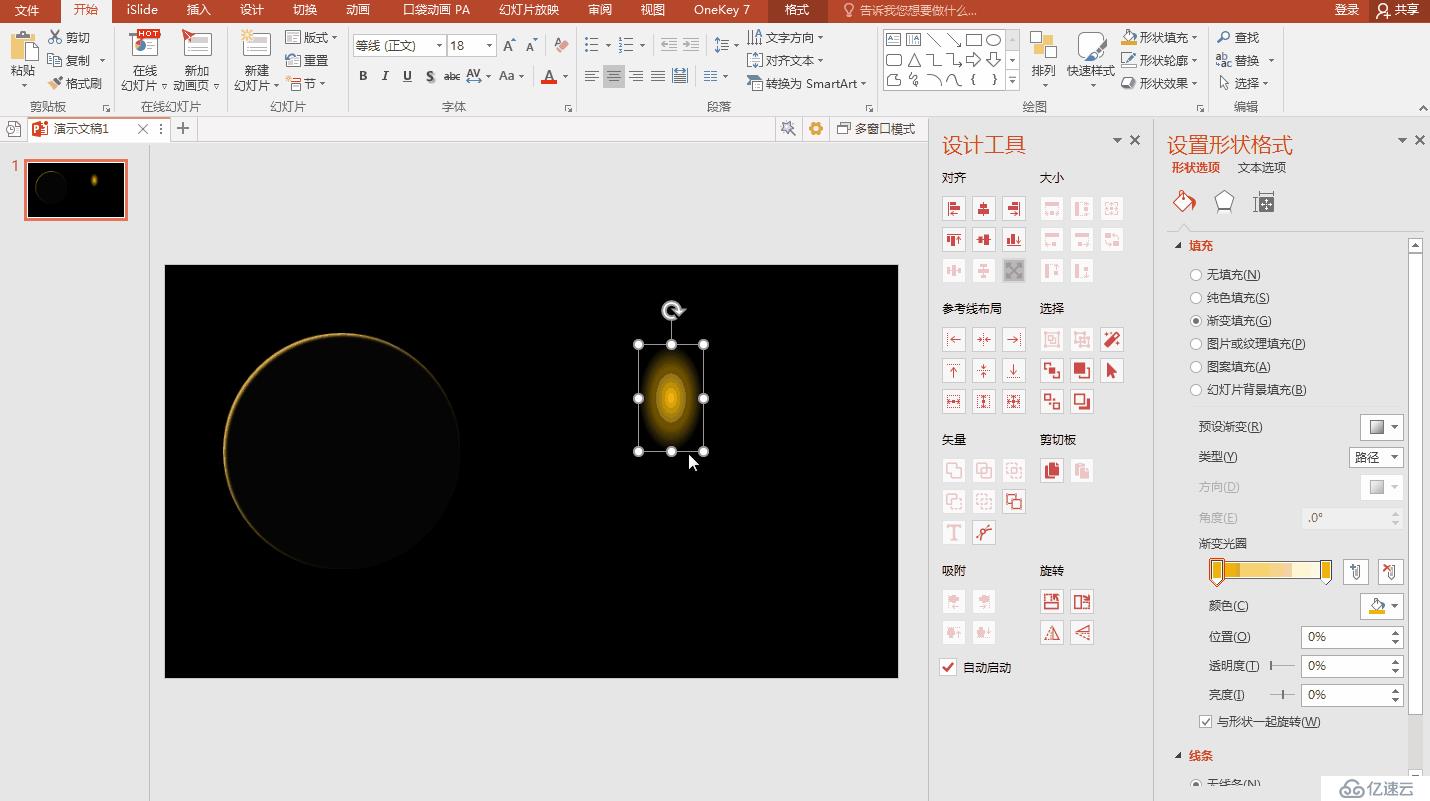Switch to the 设计 ribbon tab

tap(252, 10)
